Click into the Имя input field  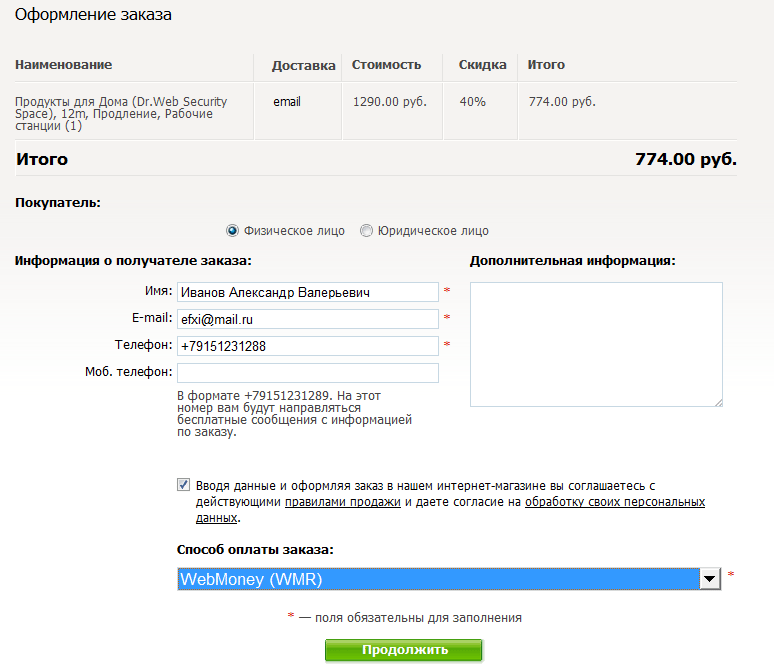pyautogui.click(x=307, y=292)
